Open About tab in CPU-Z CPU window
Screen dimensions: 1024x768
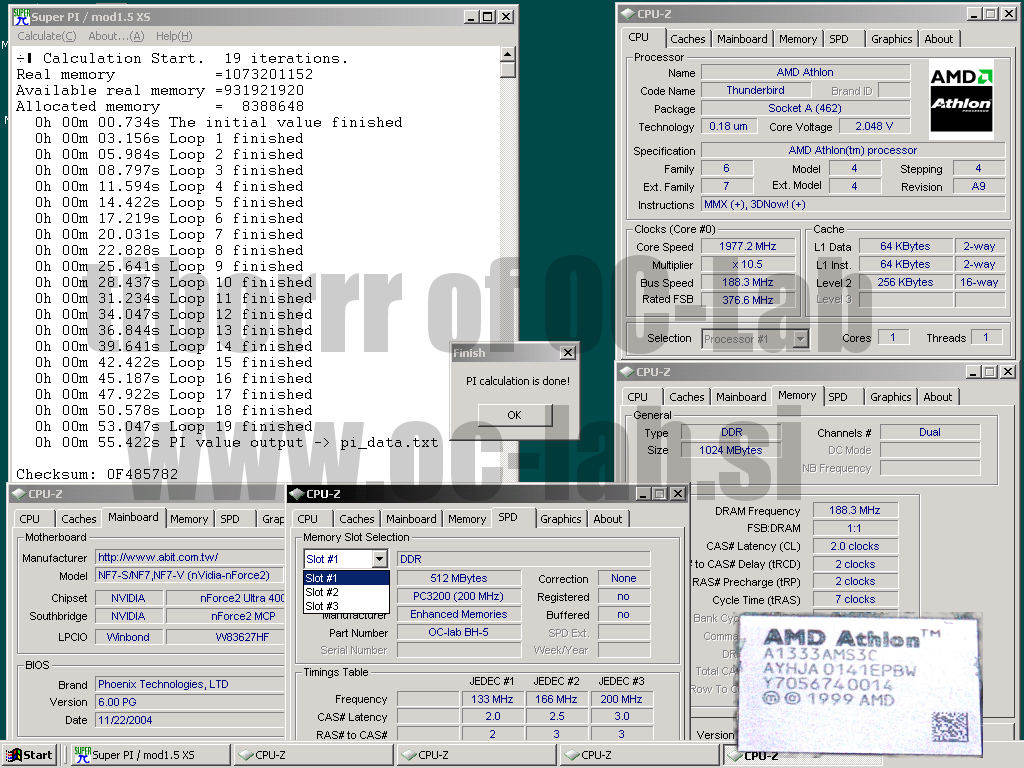click(x=938, y=39)
